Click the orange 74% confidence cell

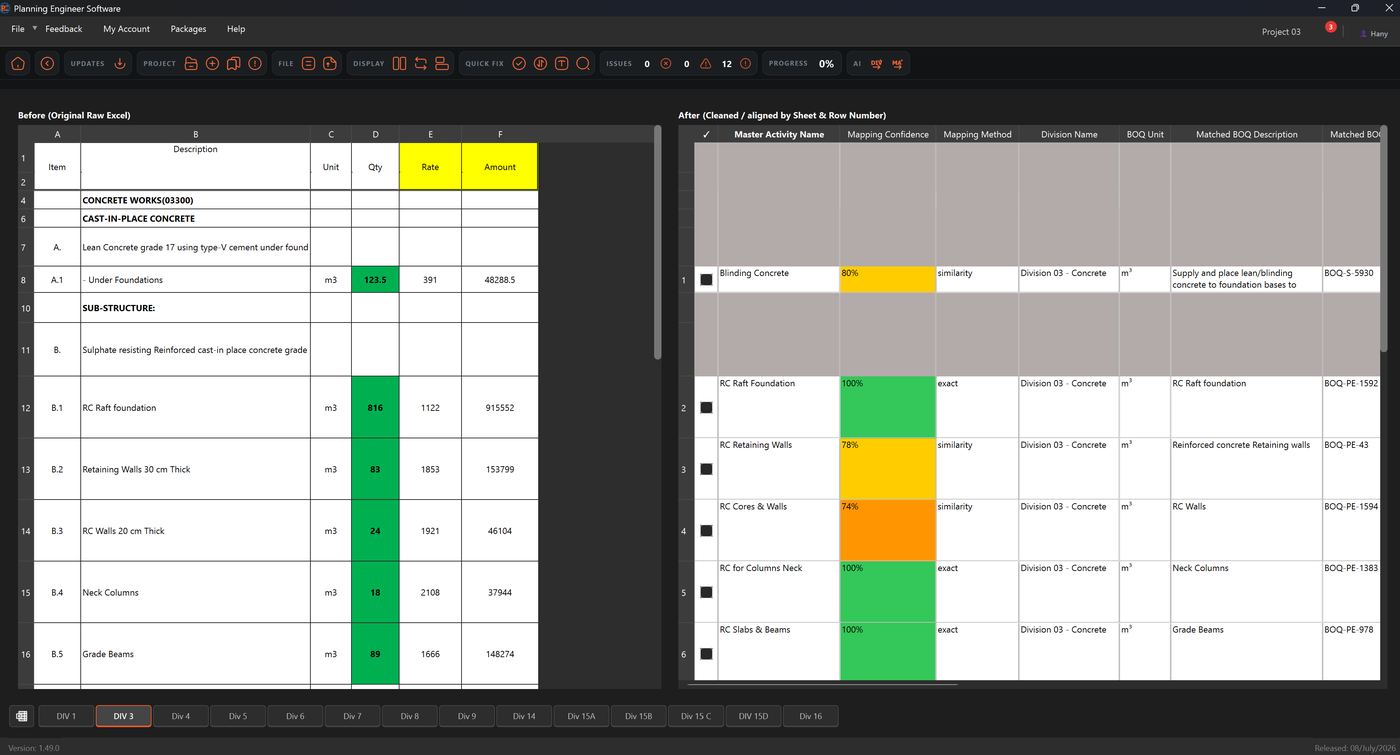tap(888, 530)
